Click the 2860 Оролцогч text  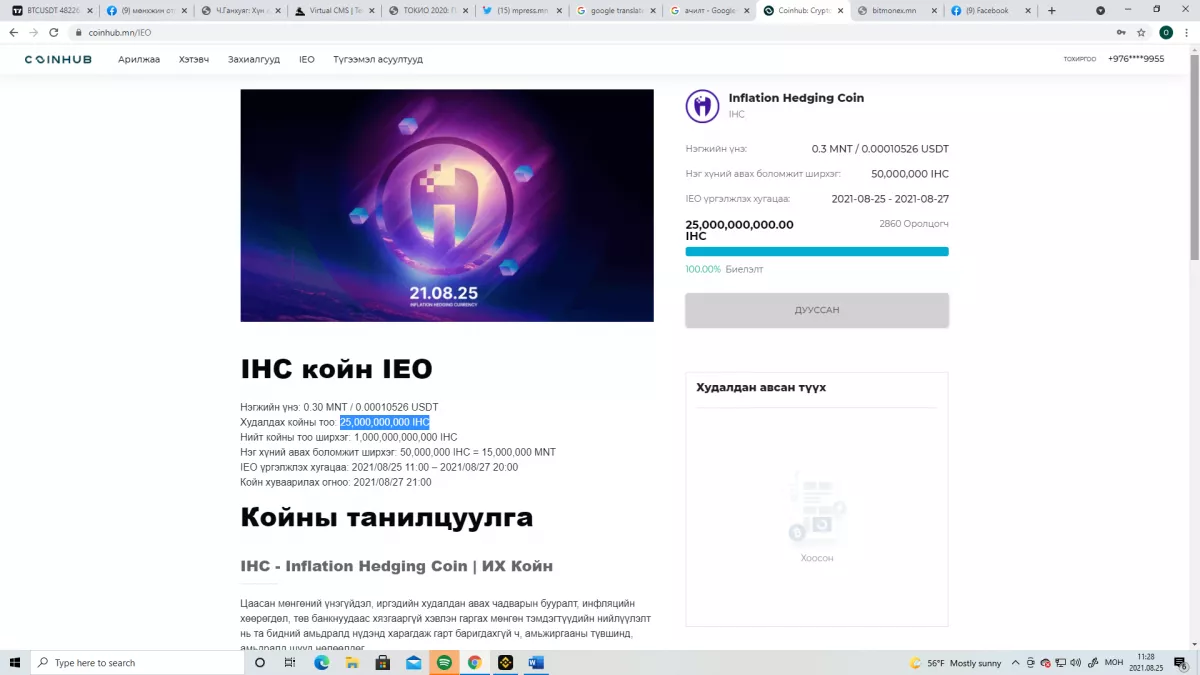tap(914, 224)
